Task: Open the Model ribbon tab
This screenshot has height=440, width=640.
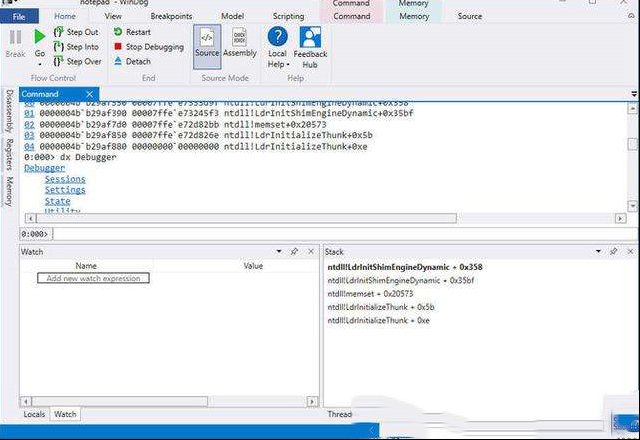Action: [232, 16]
